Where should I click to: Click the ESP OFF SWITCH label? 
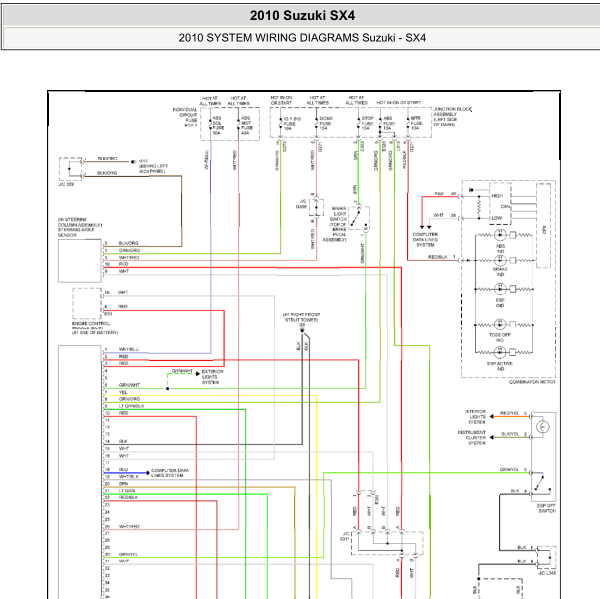coord(546,508)
